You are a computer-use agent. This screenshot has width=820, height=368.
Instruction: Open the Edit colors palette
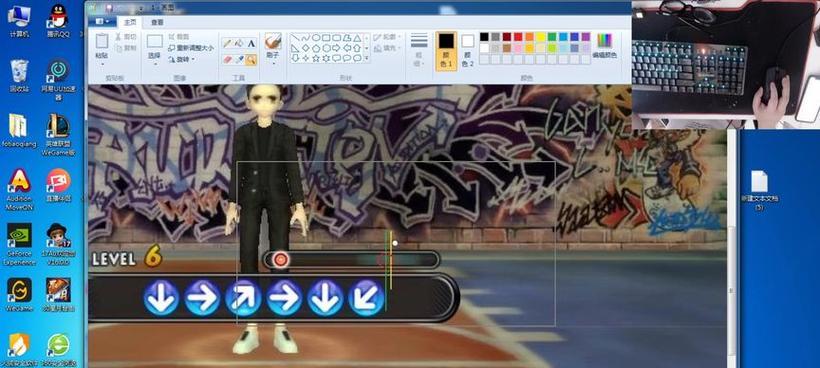[604, 45]
